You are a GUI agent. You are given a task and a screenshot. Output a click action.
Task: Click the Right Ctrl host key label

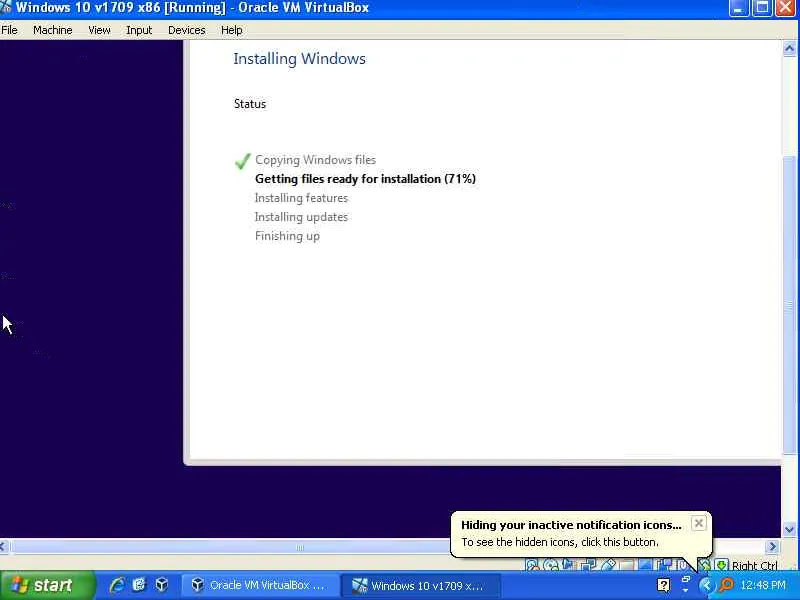point(755,565)
